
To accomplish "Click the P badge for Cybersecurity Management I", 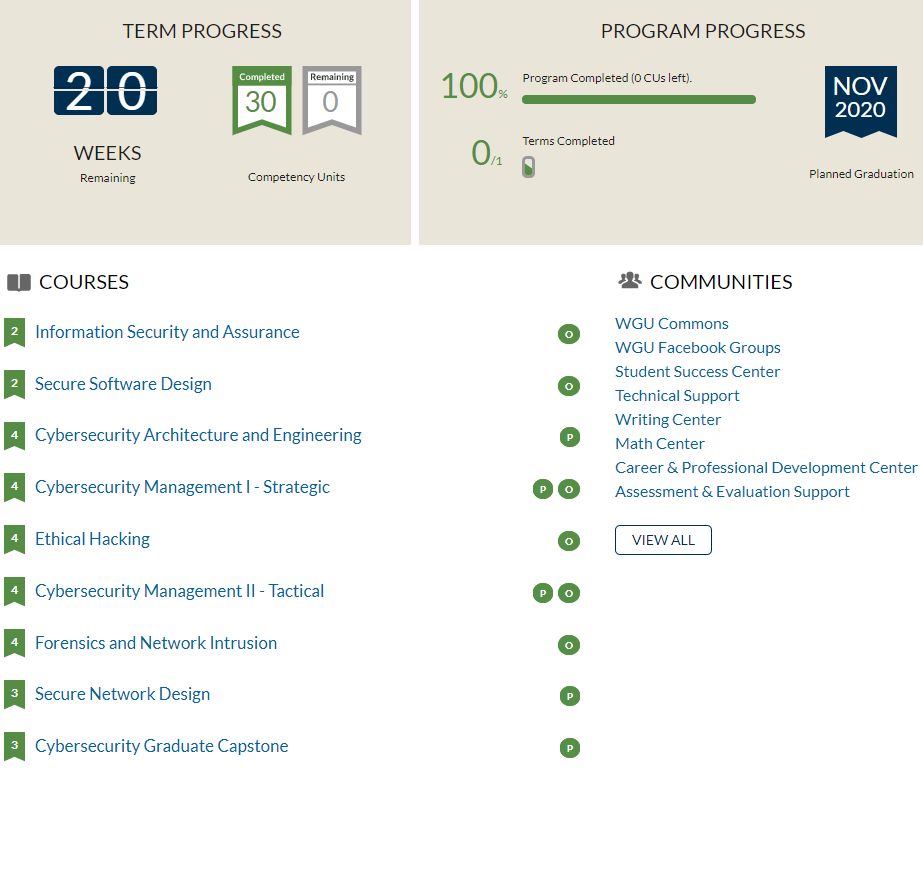I will (x=542, y=489).
